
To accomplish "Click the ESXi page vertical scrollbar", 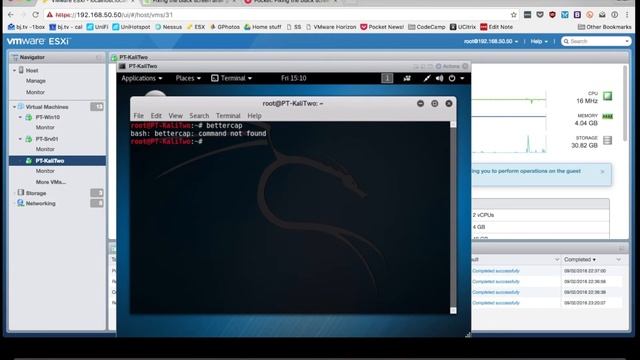I will [x=624, y=104].
